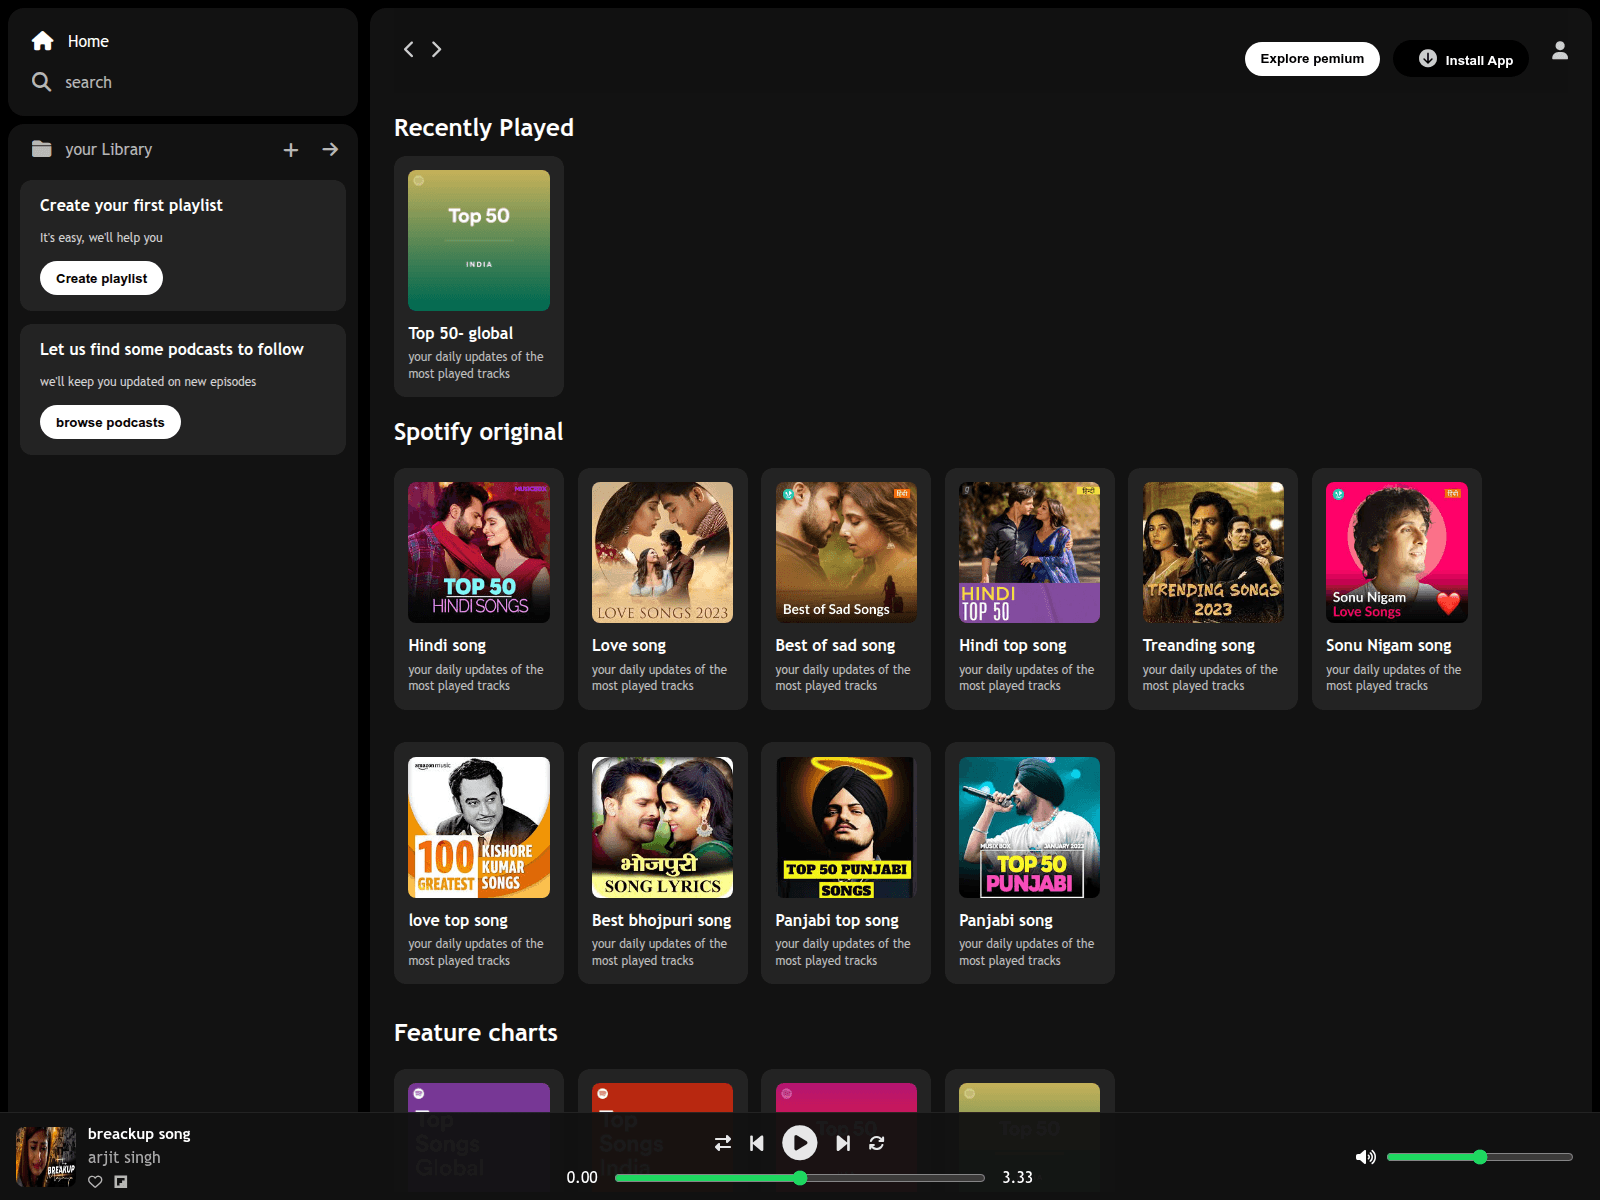The image size is (1600, 1200).
Task: Open the Love song playlist cover
Action: click(x=662, y=553)
